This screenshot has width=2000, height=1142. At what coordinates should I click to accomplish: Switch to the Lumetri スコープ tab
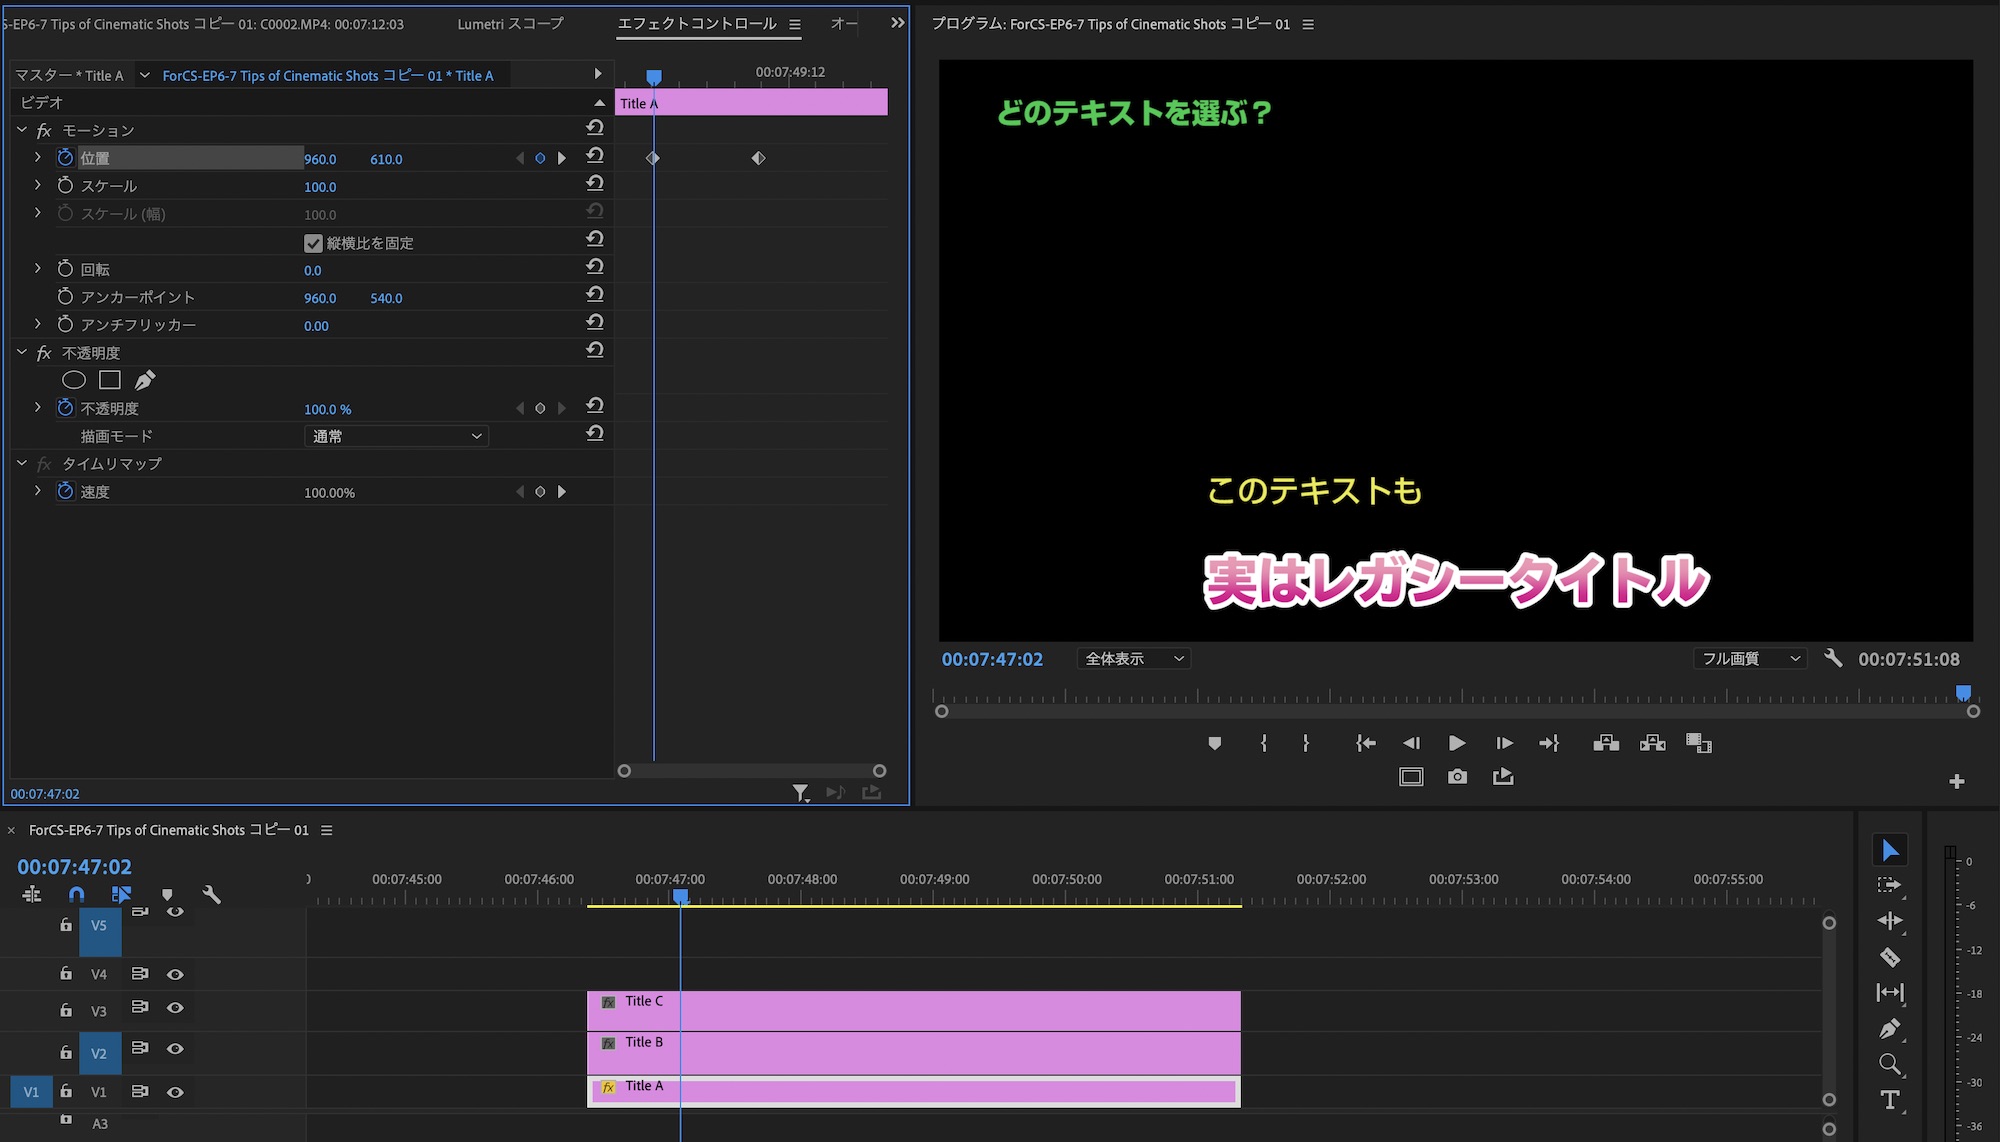pyautogui.click(x=510, y=24)
